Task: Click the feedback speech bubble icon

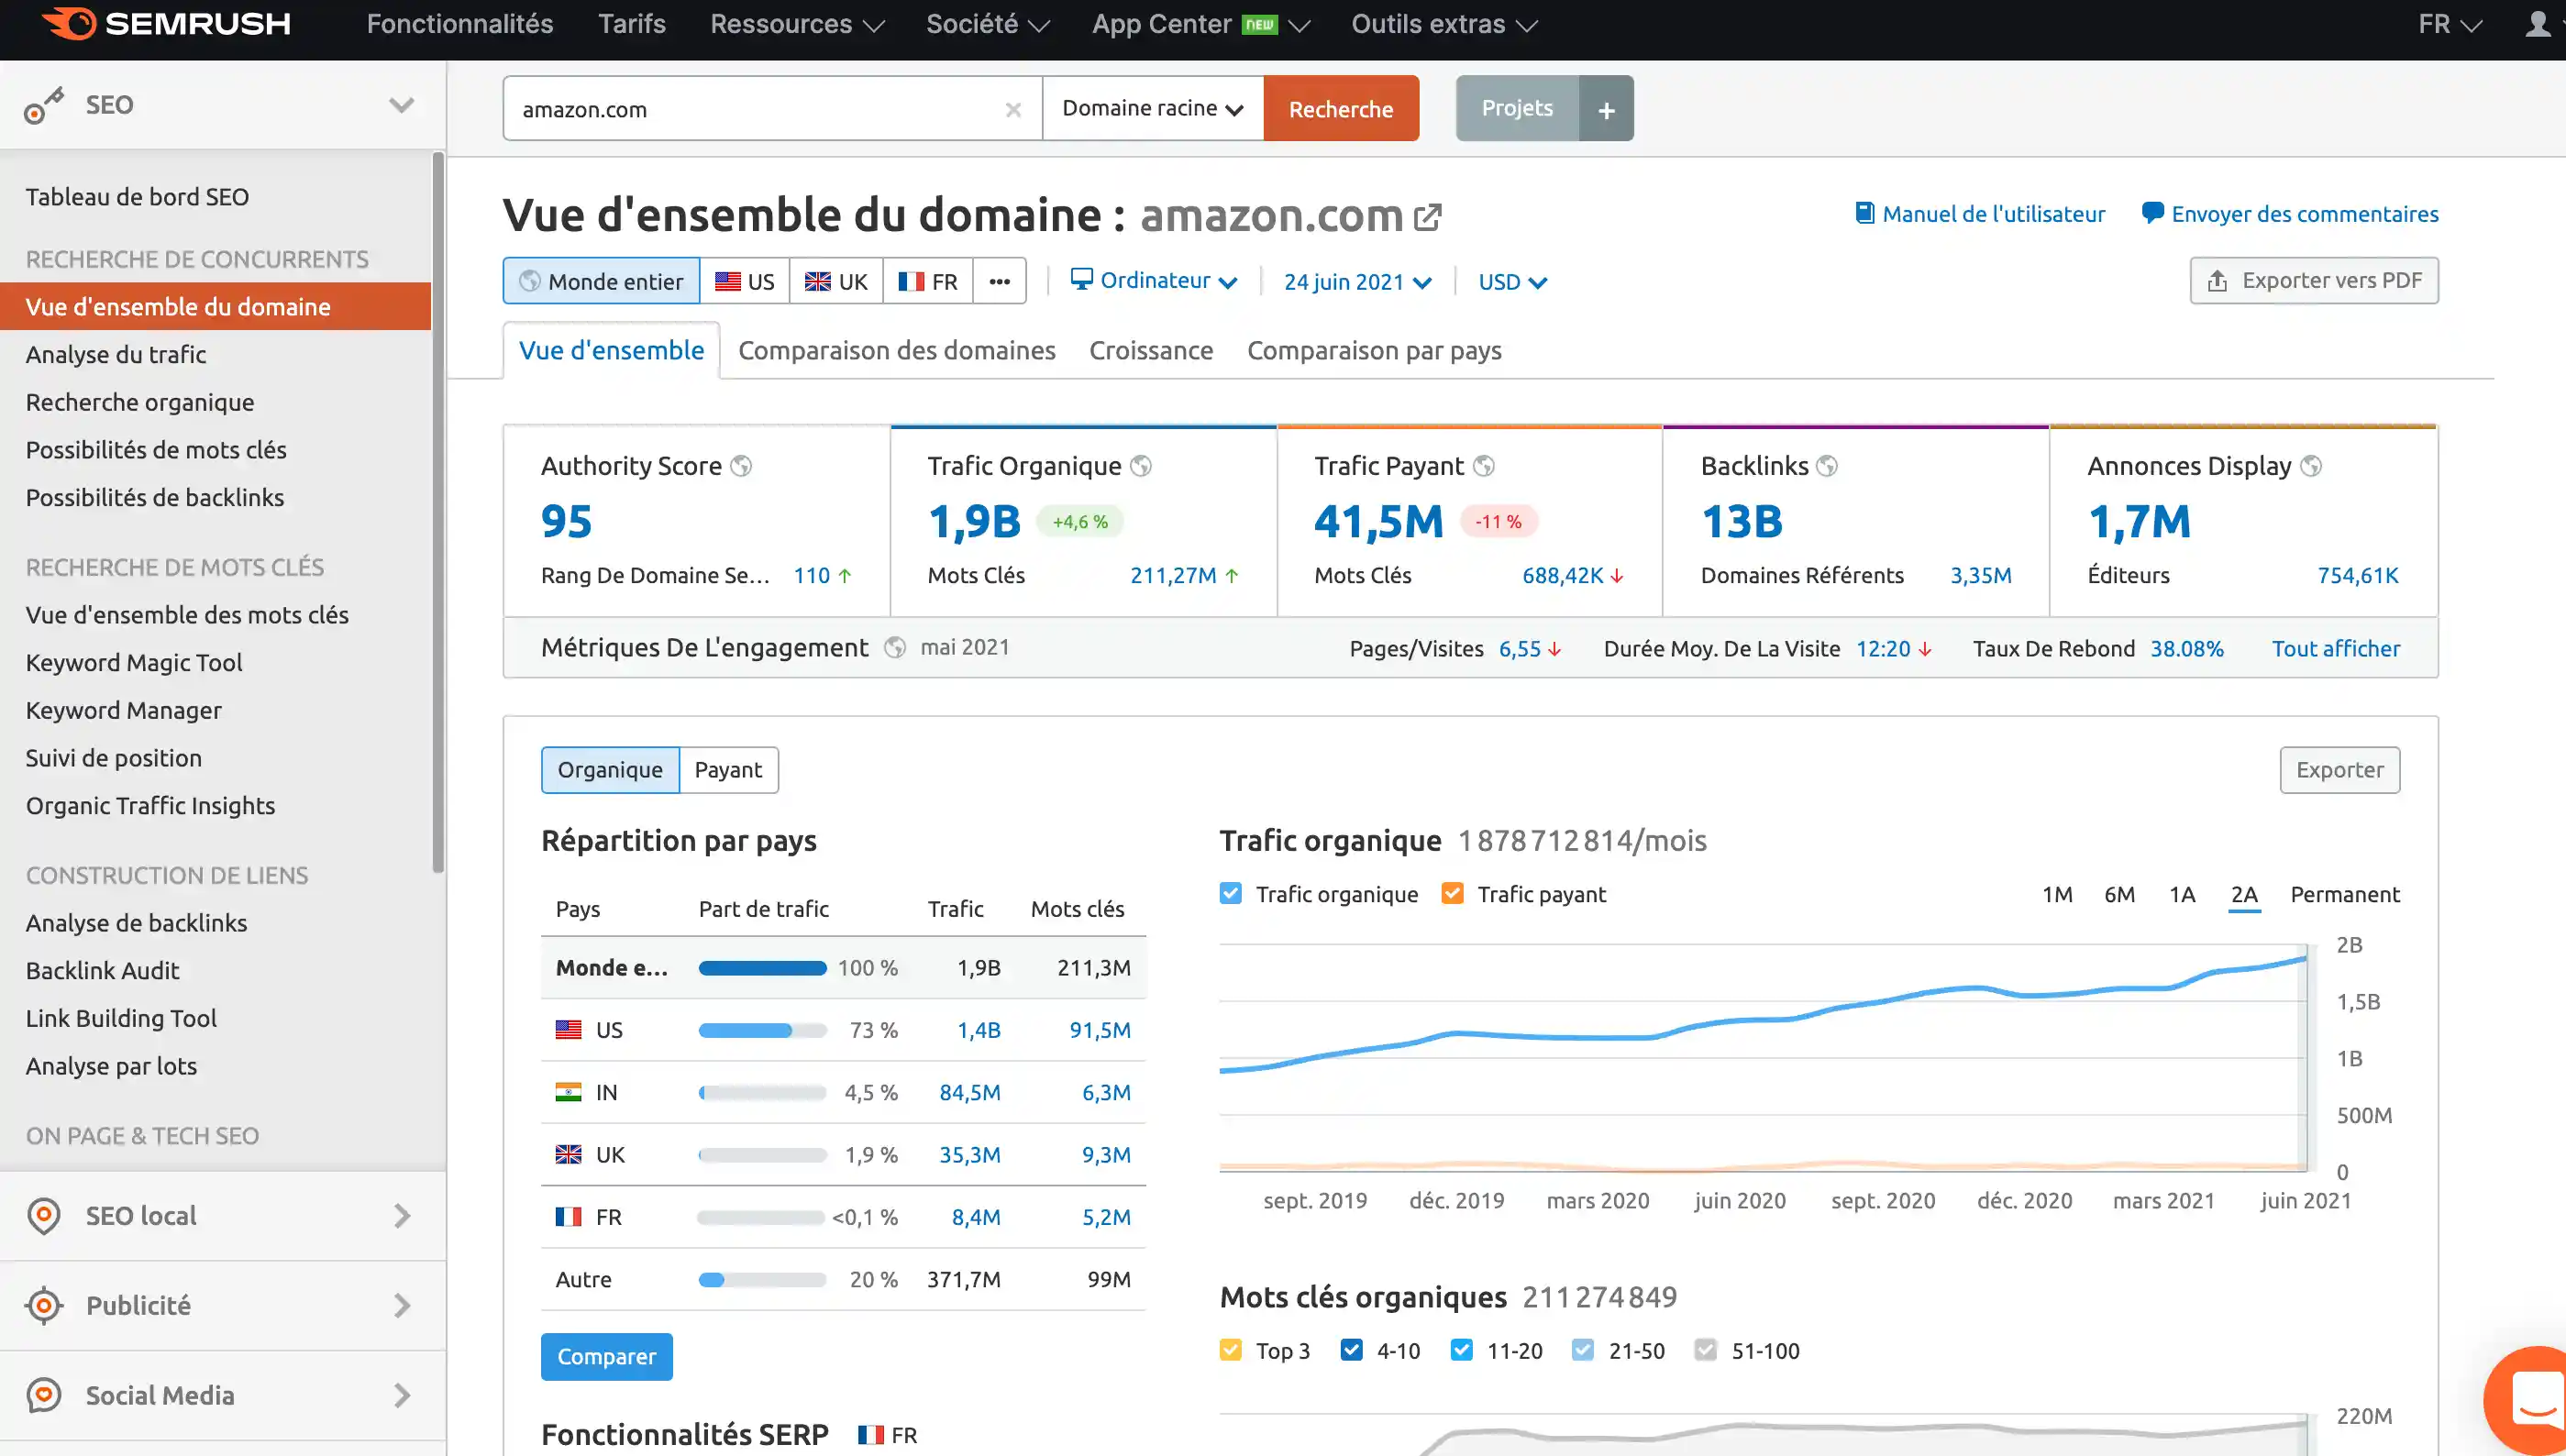Action: click(x=2153, y=213)
